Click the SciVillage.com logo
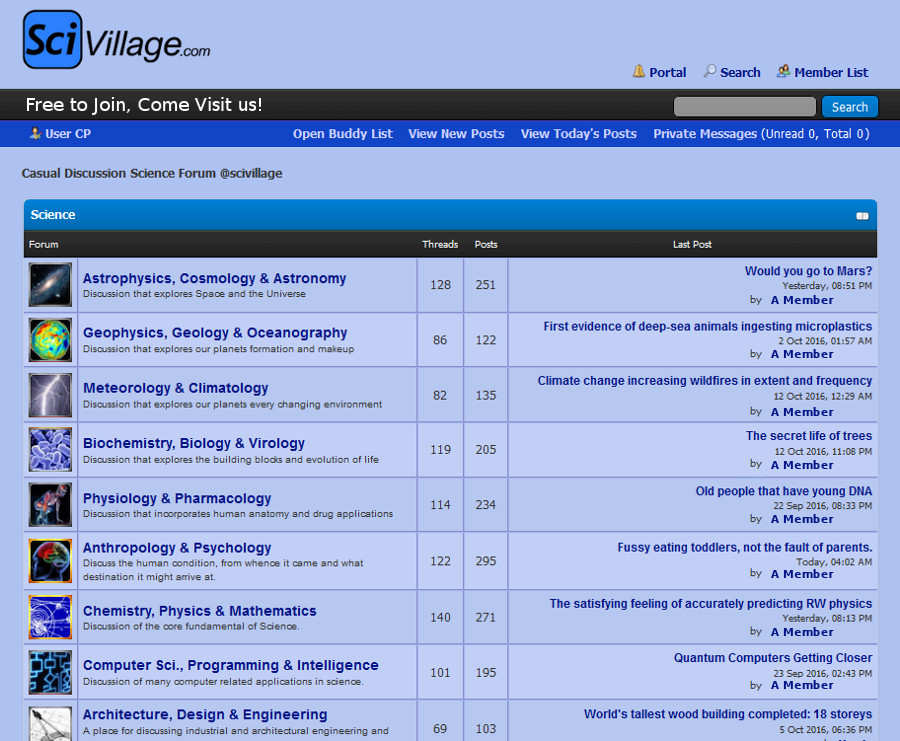 115,38
